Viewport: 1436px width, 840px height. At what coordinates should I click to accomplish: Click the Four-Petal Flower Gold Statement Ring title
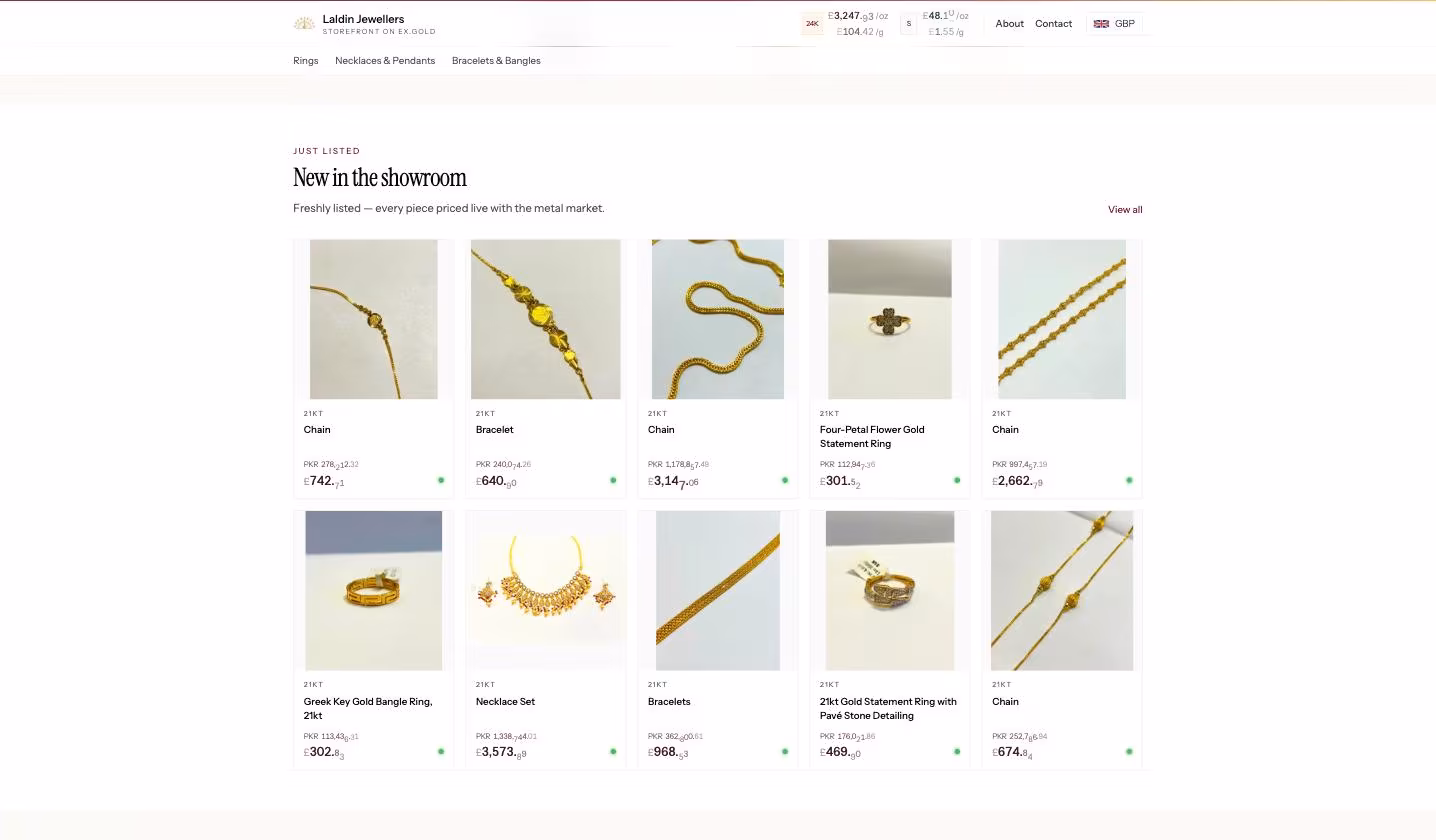point(872,436)
